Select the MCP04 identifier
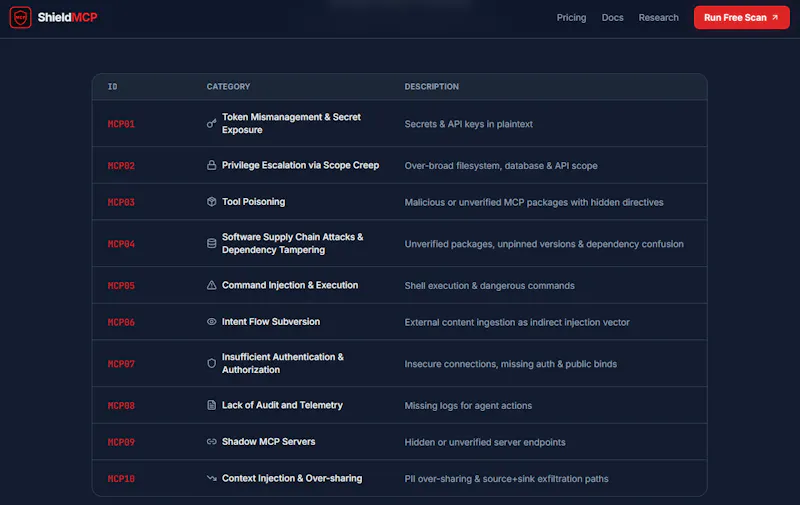 point(121,244)
